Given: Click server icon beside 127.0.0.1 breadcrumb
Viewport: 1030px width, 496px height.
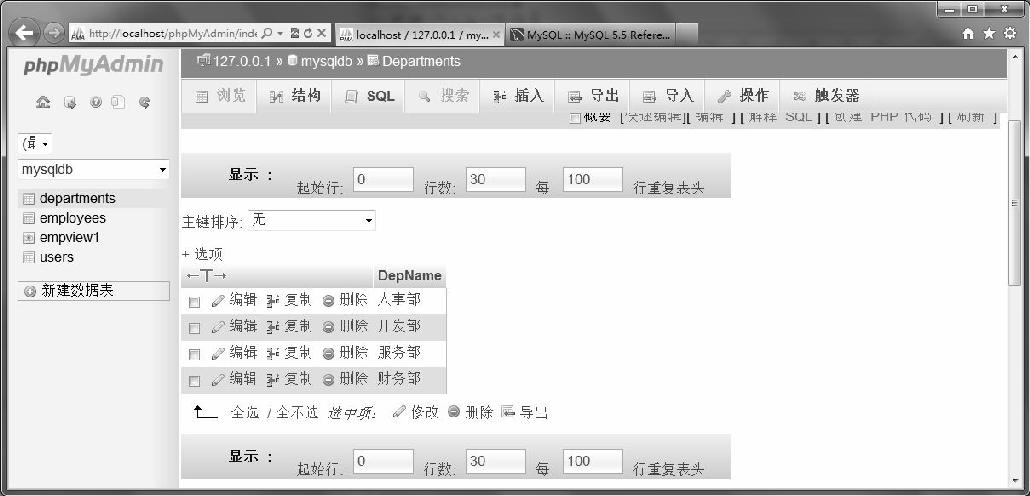Looking at the screenshot, I should click(x=204, y=61).
